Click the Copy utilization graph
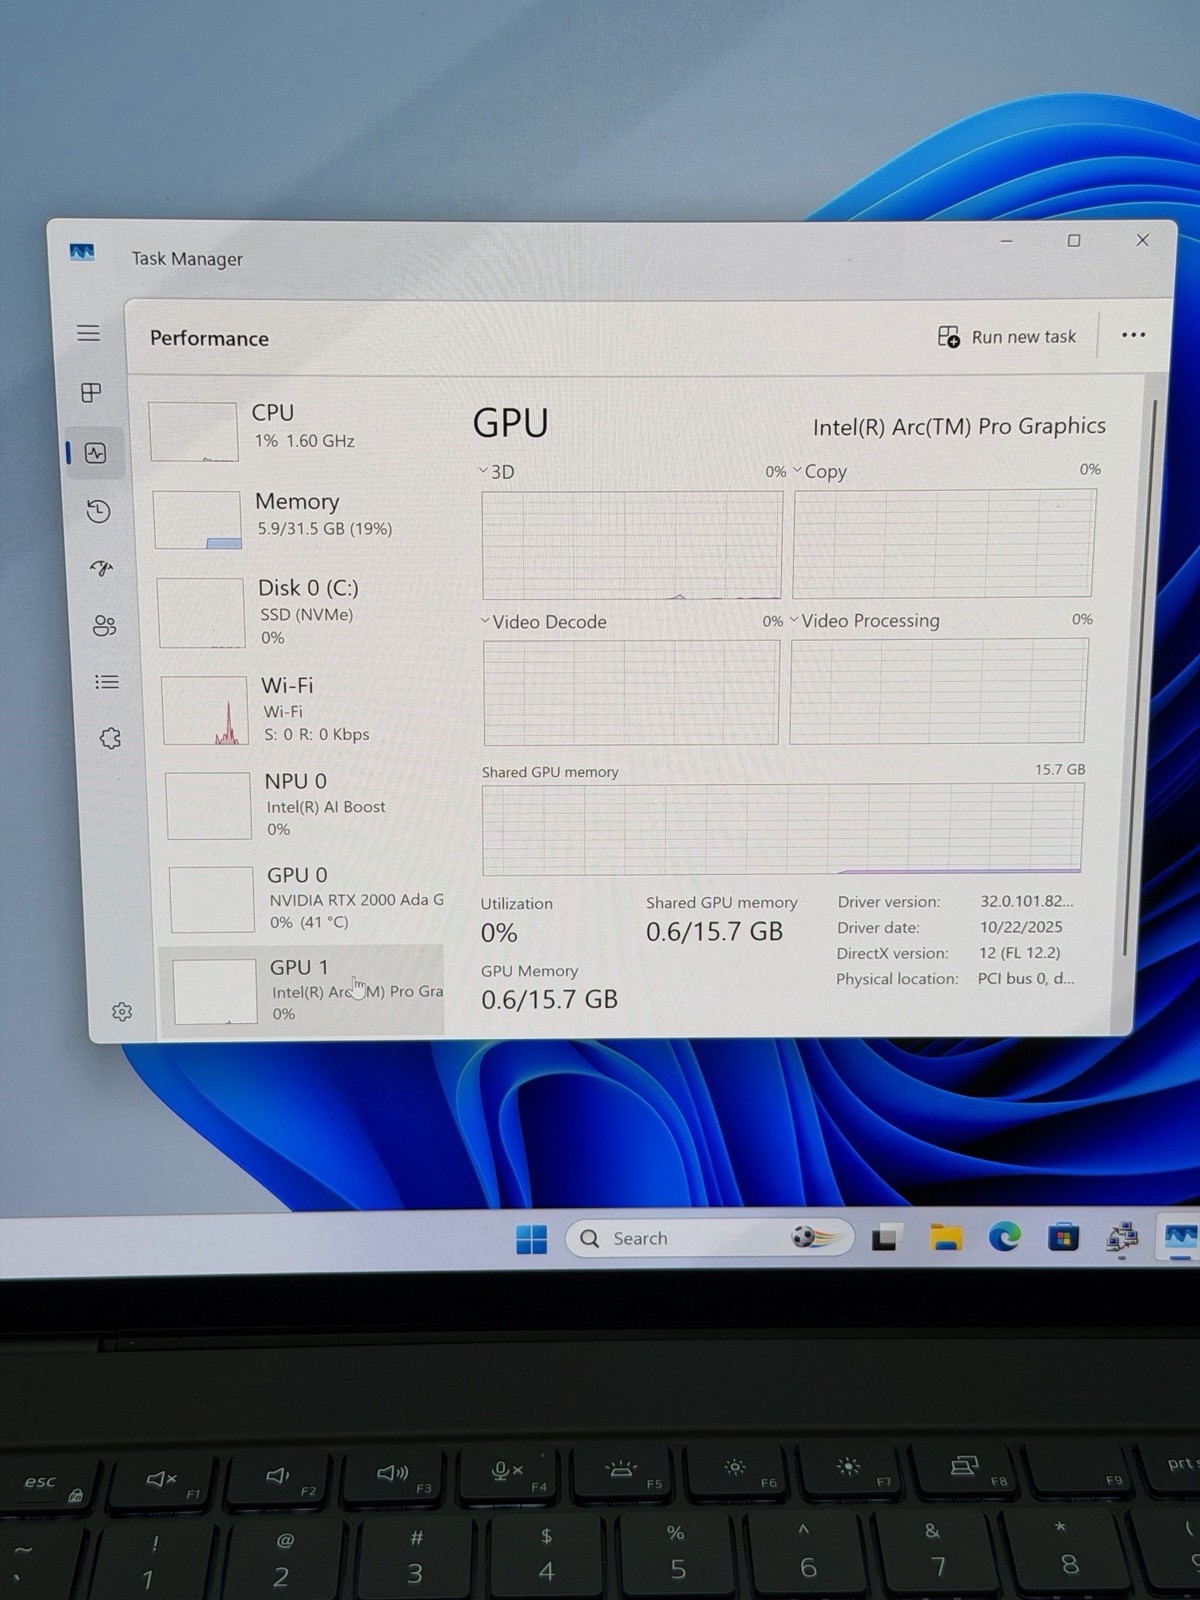Image resolution: width=1200 pixels, height=1600 pixels. 944,543
